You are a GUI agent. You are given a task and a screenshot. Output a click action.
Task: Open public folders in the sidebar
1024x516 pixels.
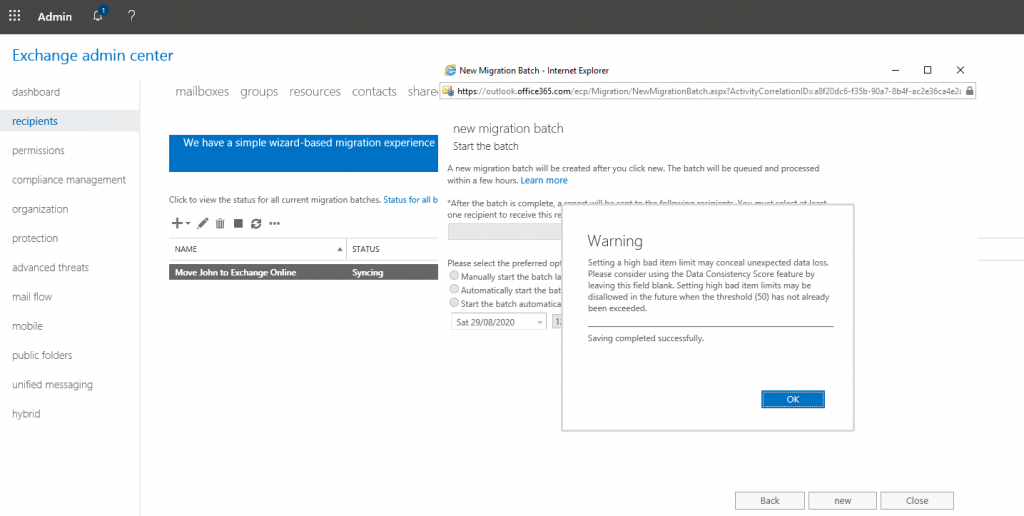pos(42,355)
